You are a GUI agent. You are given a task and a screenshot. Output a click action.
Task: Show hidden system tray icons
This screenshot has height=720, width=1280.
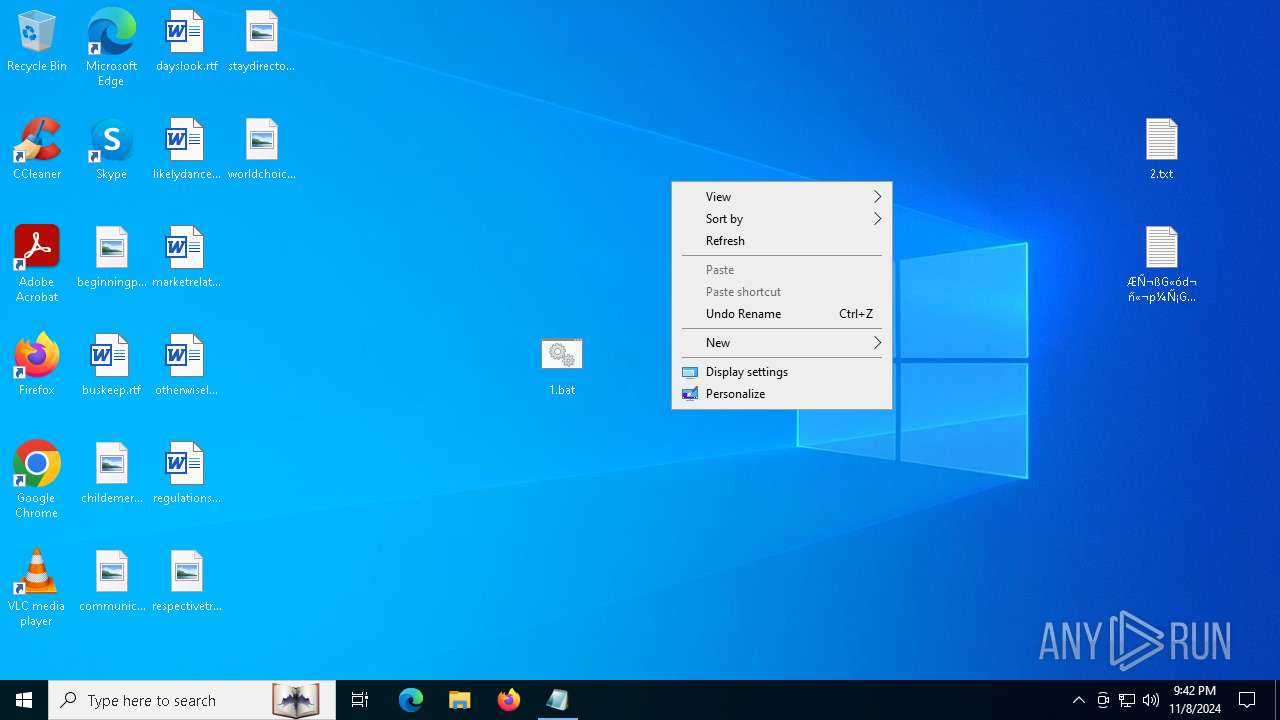point(1078,700)
